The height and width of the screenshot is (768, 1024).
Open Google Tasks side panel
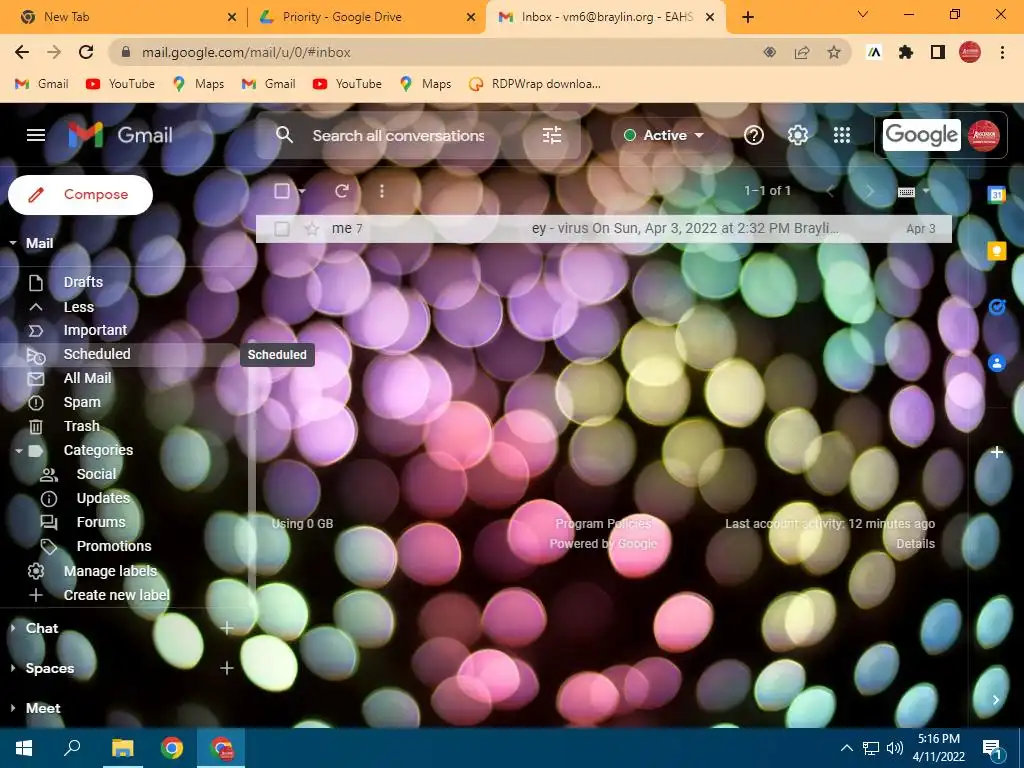997,307
